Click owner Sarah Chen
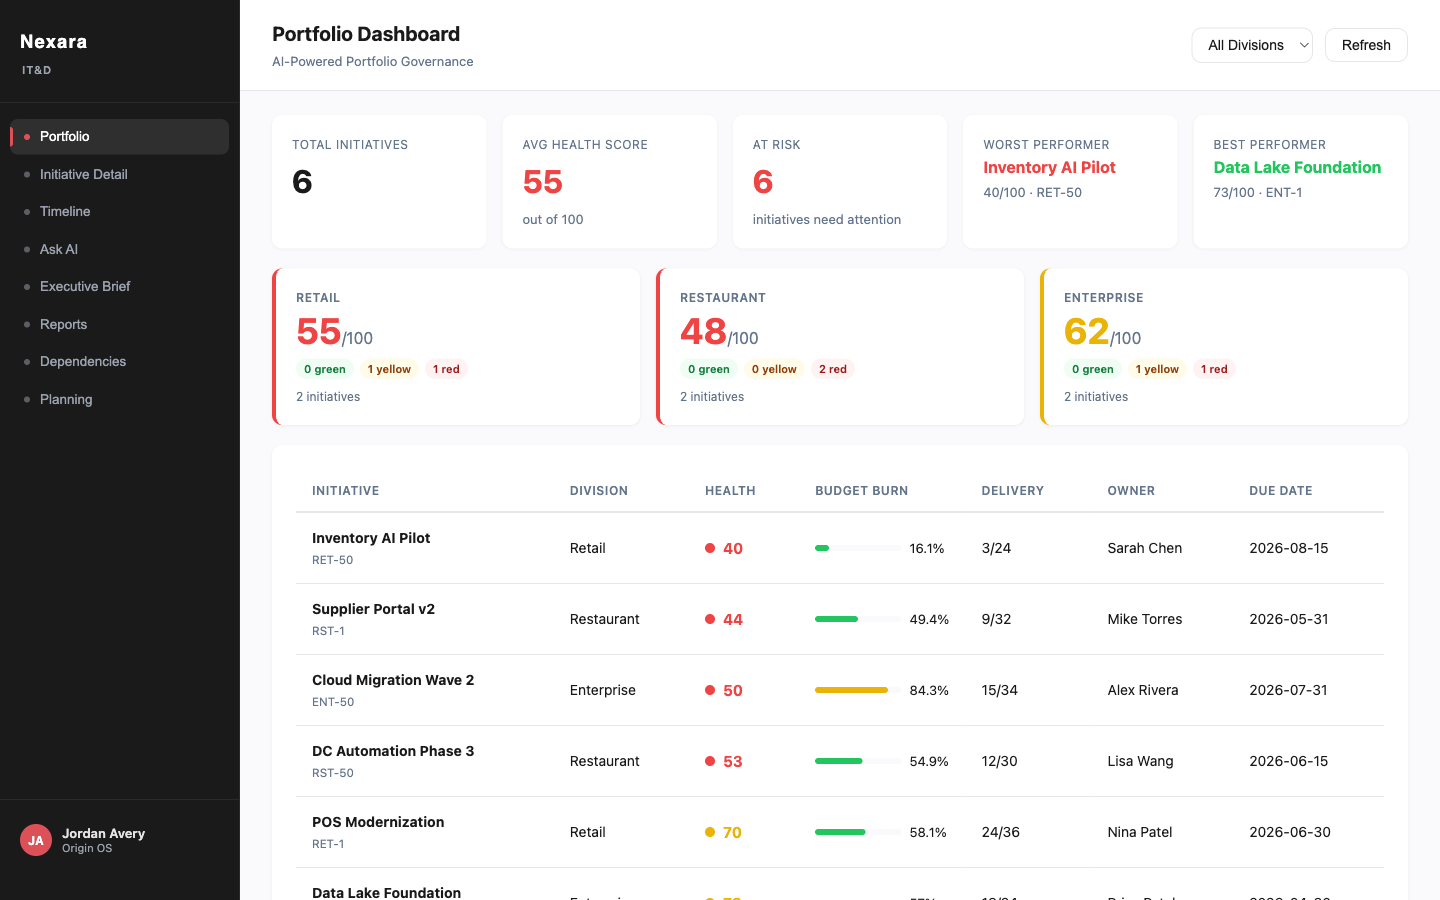1440x900 pixels. [x=1144, y=548]
